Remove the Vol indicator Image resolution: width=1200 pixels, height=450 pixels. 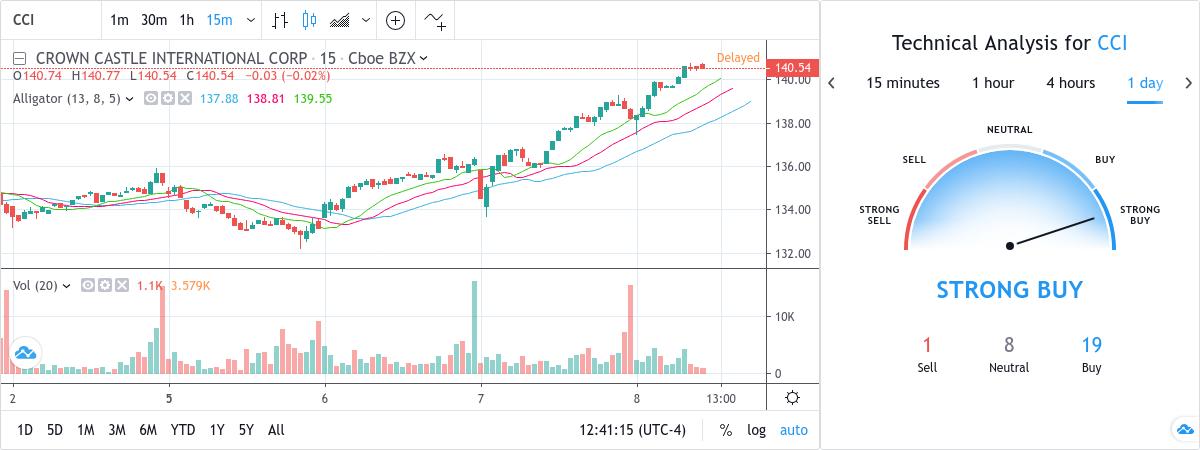[122, 285]
